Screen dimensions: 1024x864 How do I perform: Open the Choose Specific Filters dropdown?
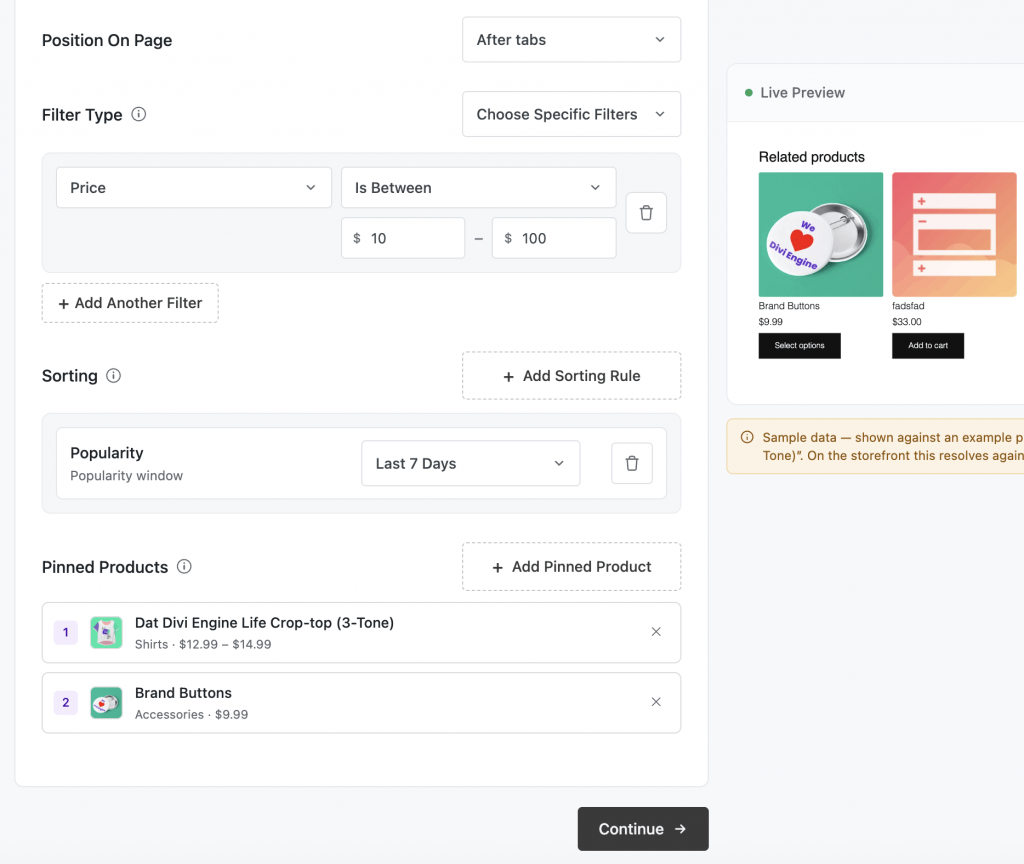tap(571, 114)
